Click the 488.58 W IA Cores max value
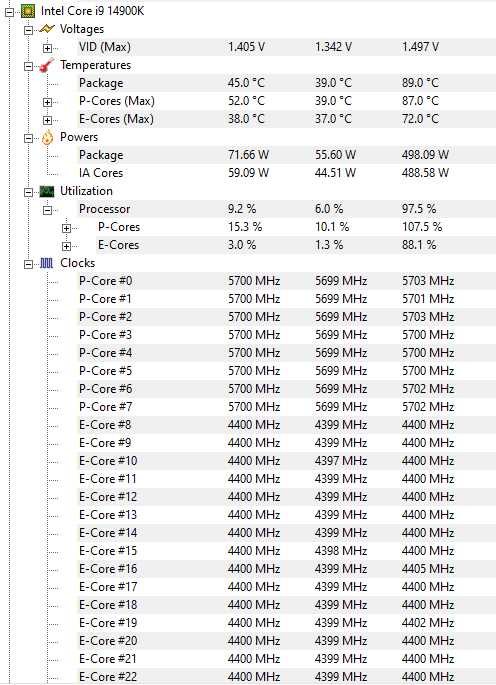This screenshot has width=496, height=685. (425, 173)
